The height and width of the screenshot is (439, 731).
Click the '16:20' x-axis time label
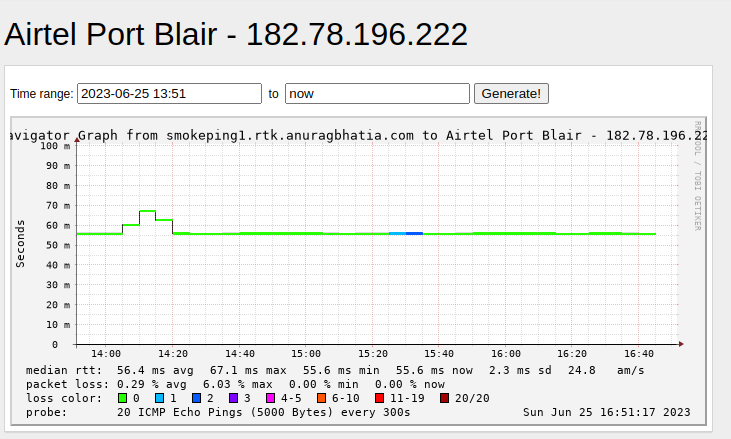(x=572, y=354)
